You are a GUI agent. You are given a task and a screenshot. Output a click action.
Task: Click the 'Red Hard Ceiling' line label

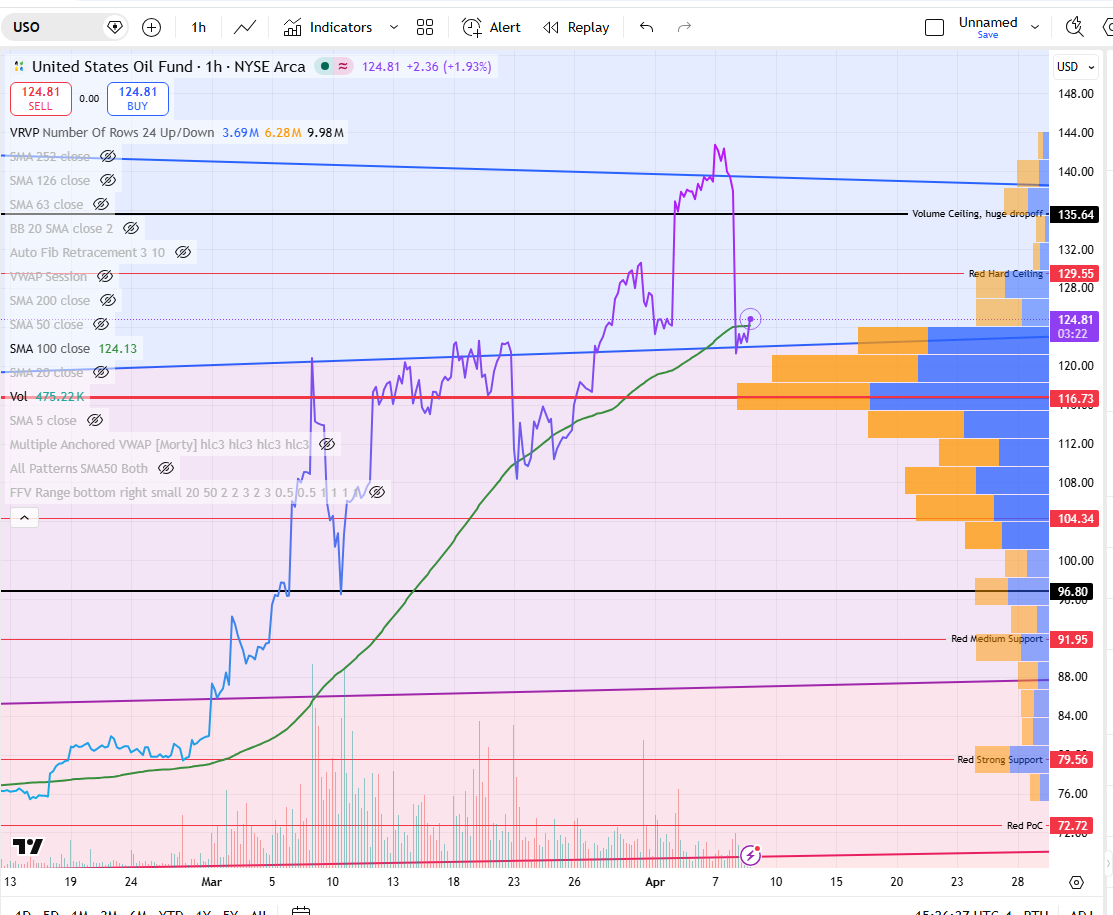[1006, 273]
